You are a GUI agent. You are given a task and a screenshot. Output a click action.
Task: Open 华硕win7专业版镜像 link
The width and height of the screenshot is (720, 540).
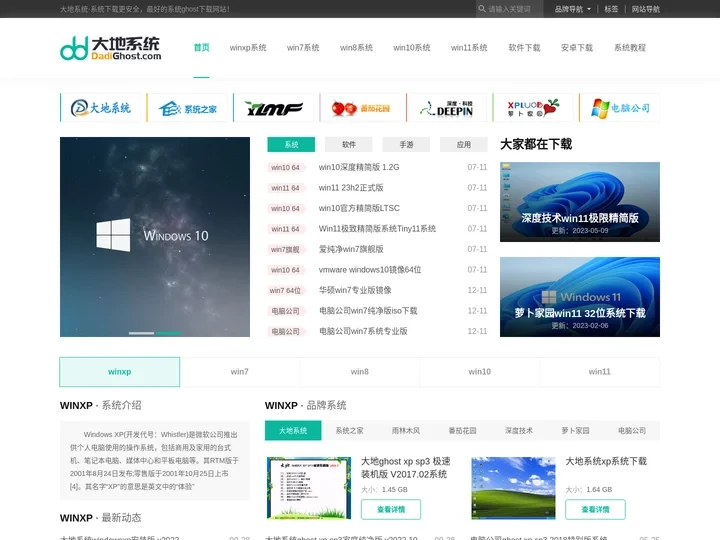click(x=355, y=290)
